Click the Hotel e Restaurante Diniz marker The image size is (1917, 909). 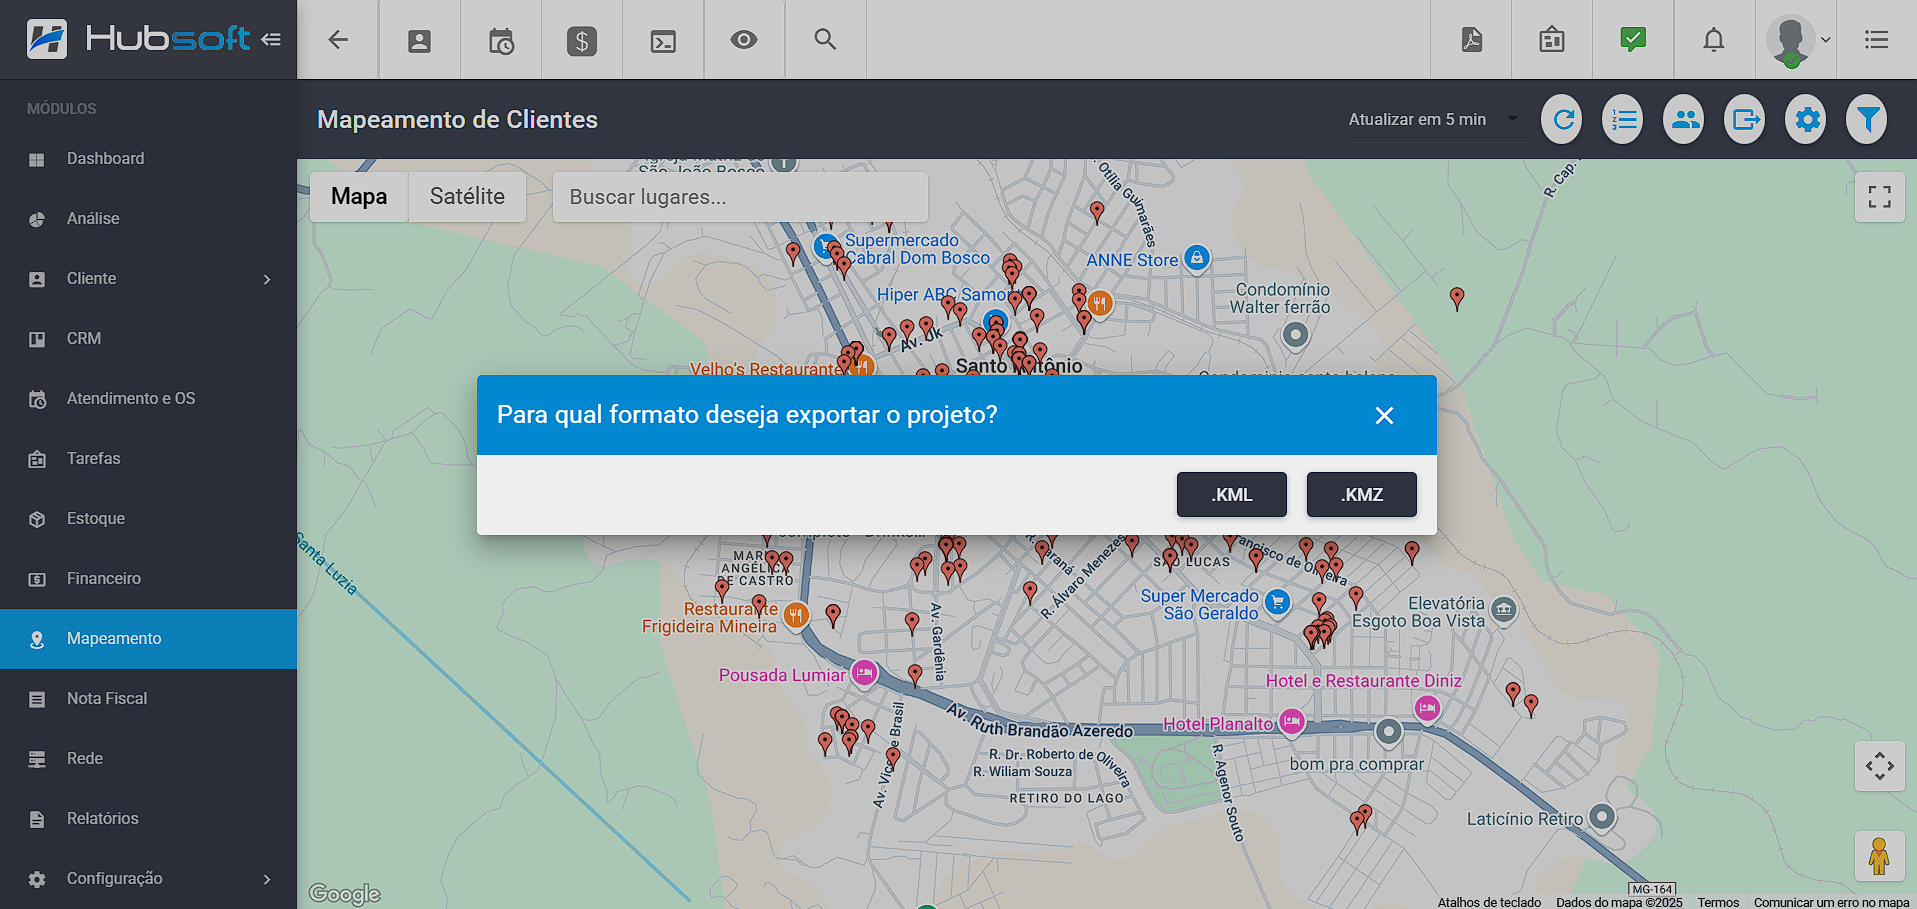coord(1427,708)
